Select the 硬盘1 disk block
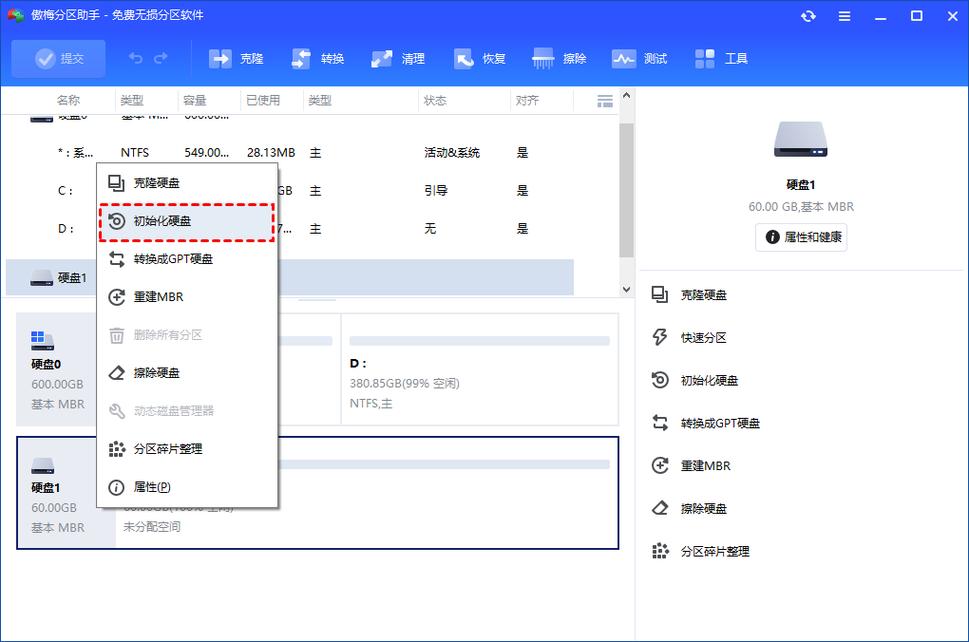Screen dimensions: 969x642 [x=63, y=490]
